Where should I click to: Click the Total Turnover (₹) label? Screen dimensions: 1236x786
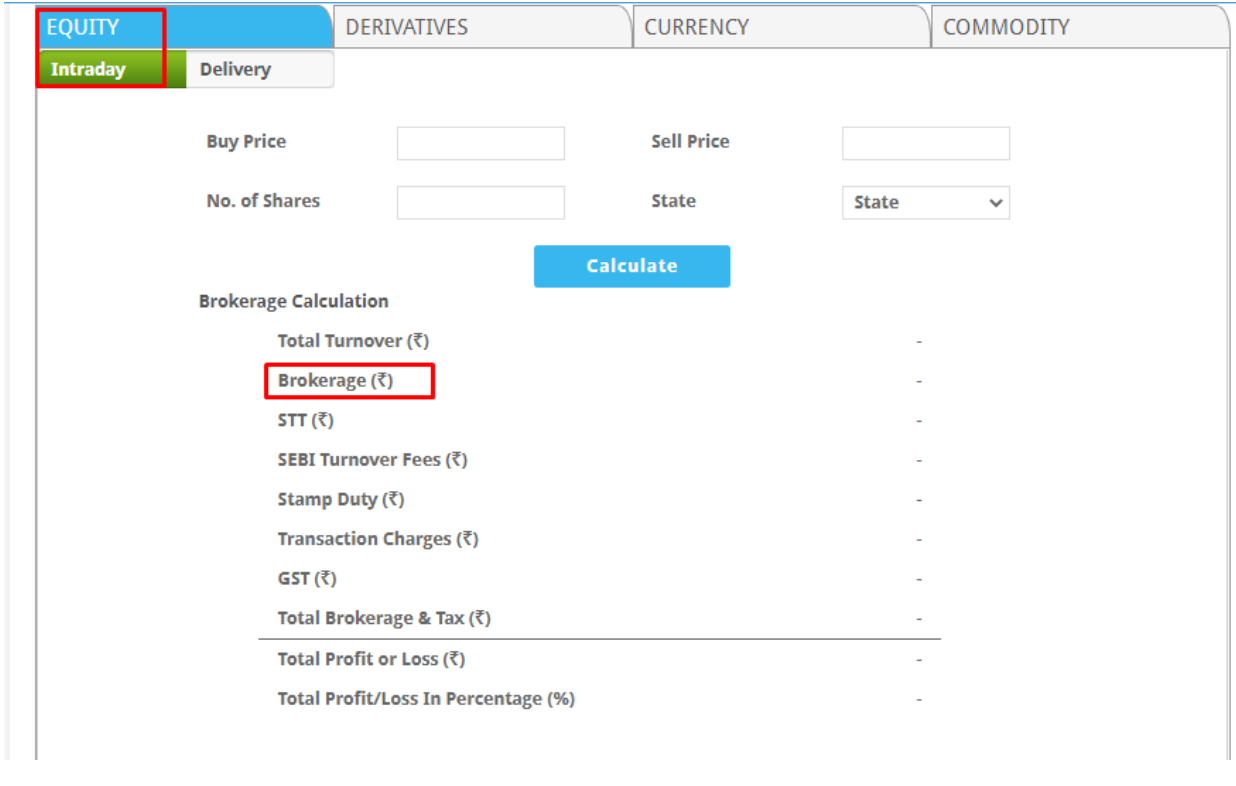[x=353, y=341]
